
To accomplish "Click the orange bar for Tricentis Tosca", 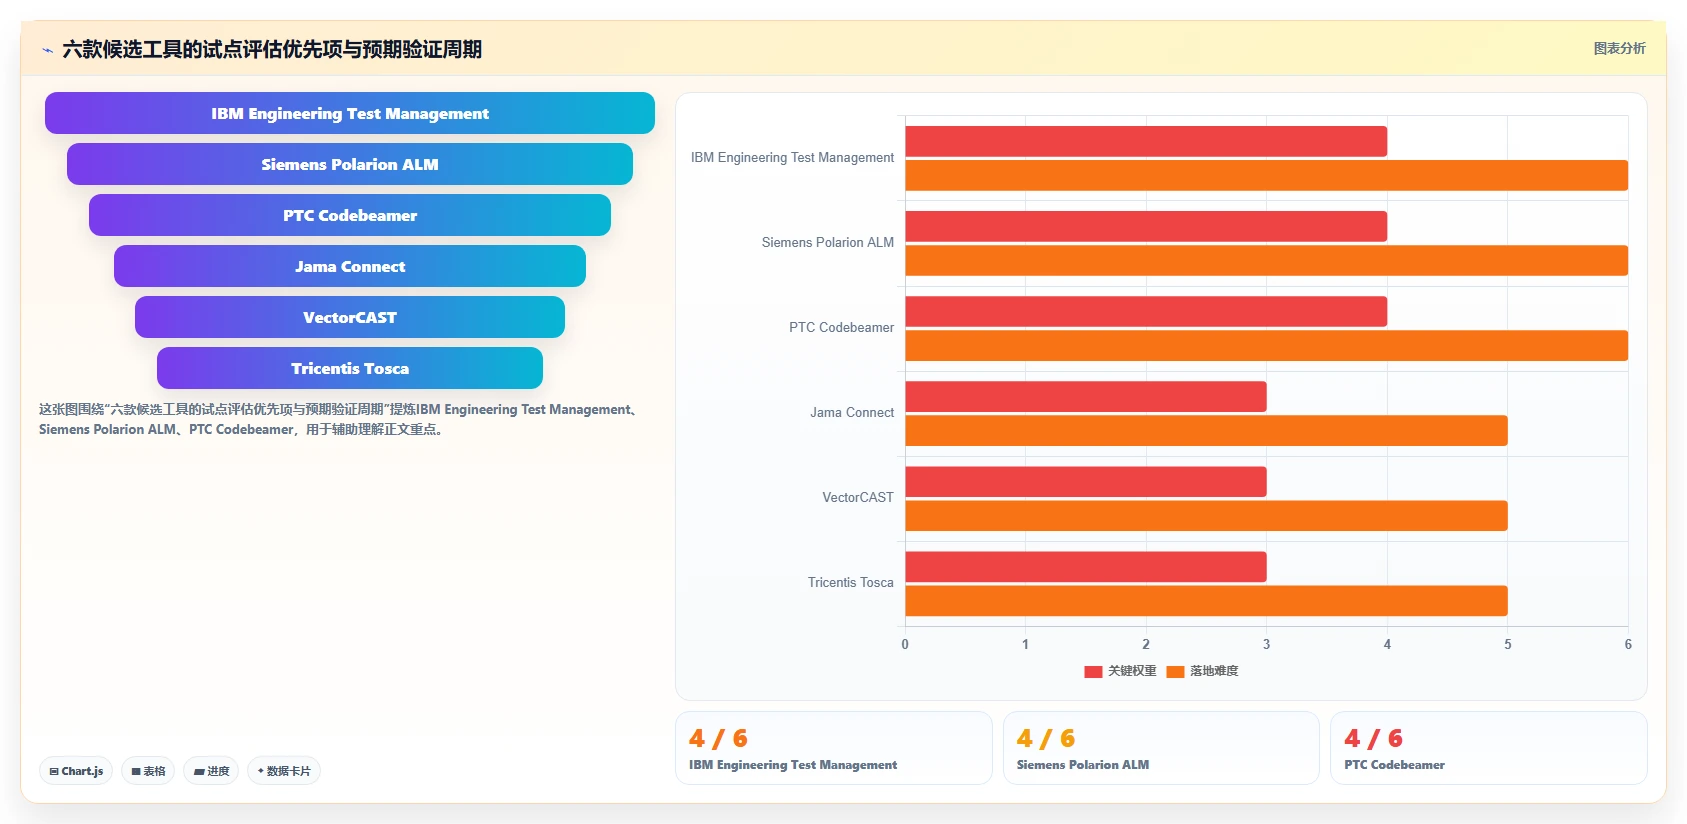I will (x=1206, y=600).
